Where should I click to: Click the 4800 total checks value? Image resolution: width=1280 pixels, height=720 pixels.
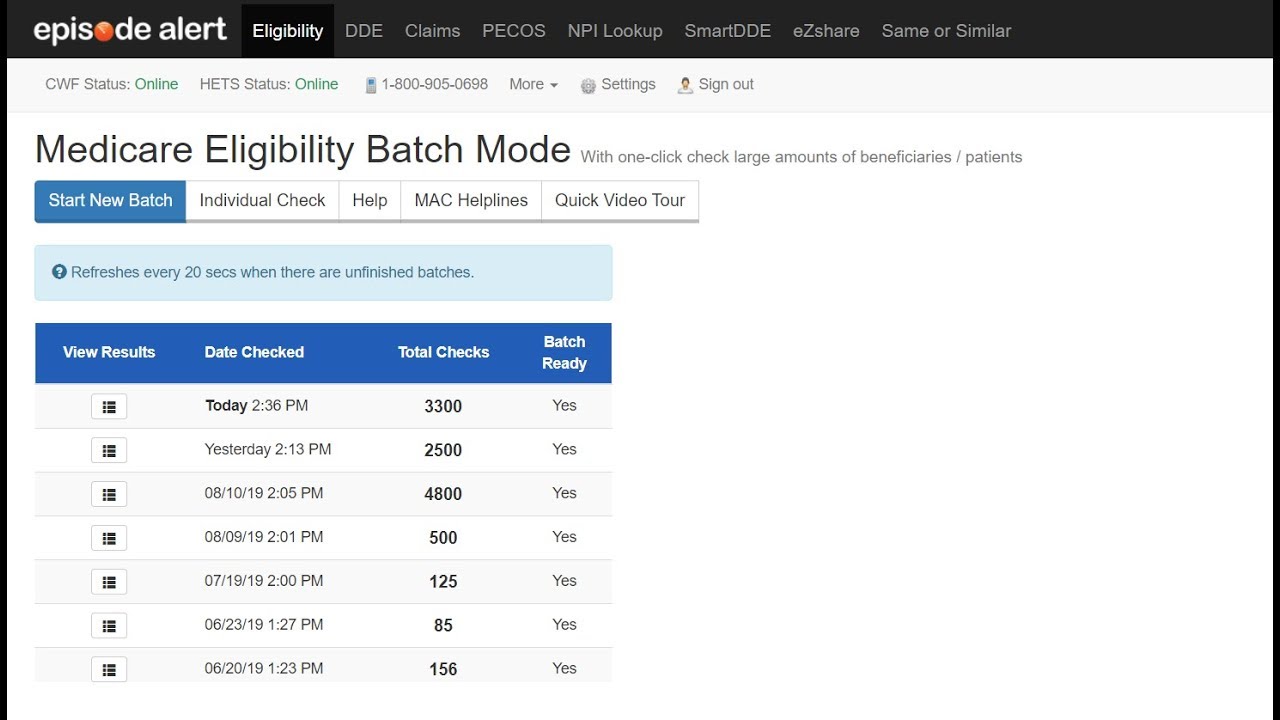(x=443, y=494)
